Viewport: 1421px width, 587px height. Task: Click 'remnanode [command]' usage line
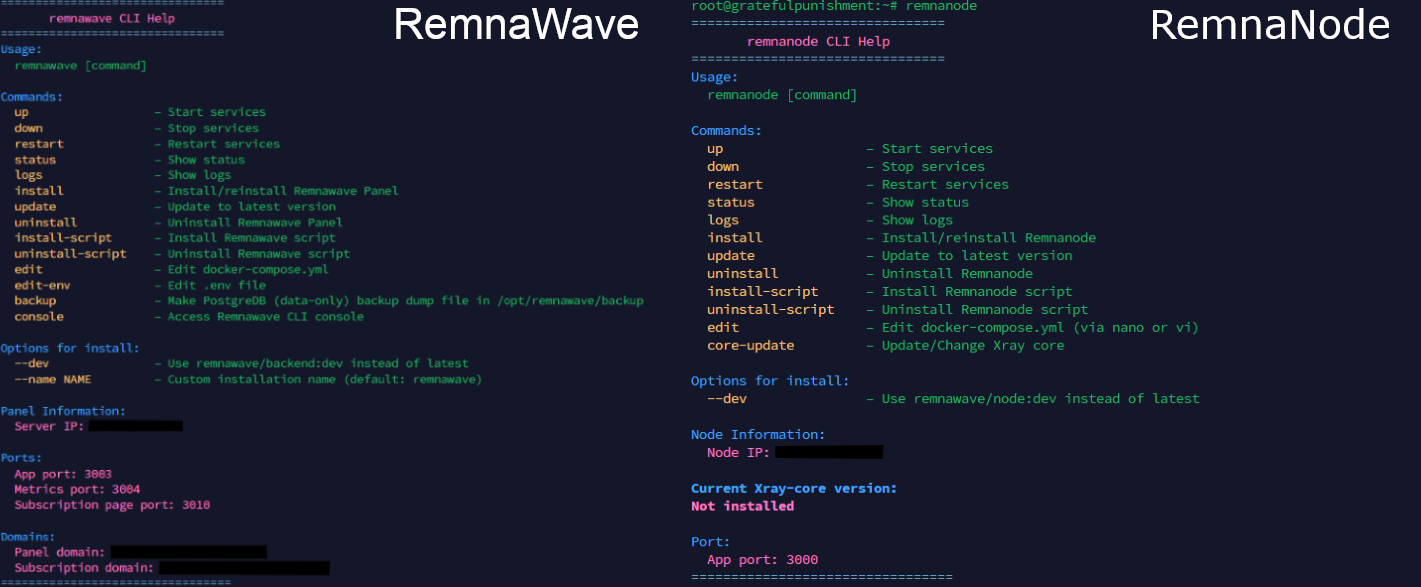pos(782,95)
